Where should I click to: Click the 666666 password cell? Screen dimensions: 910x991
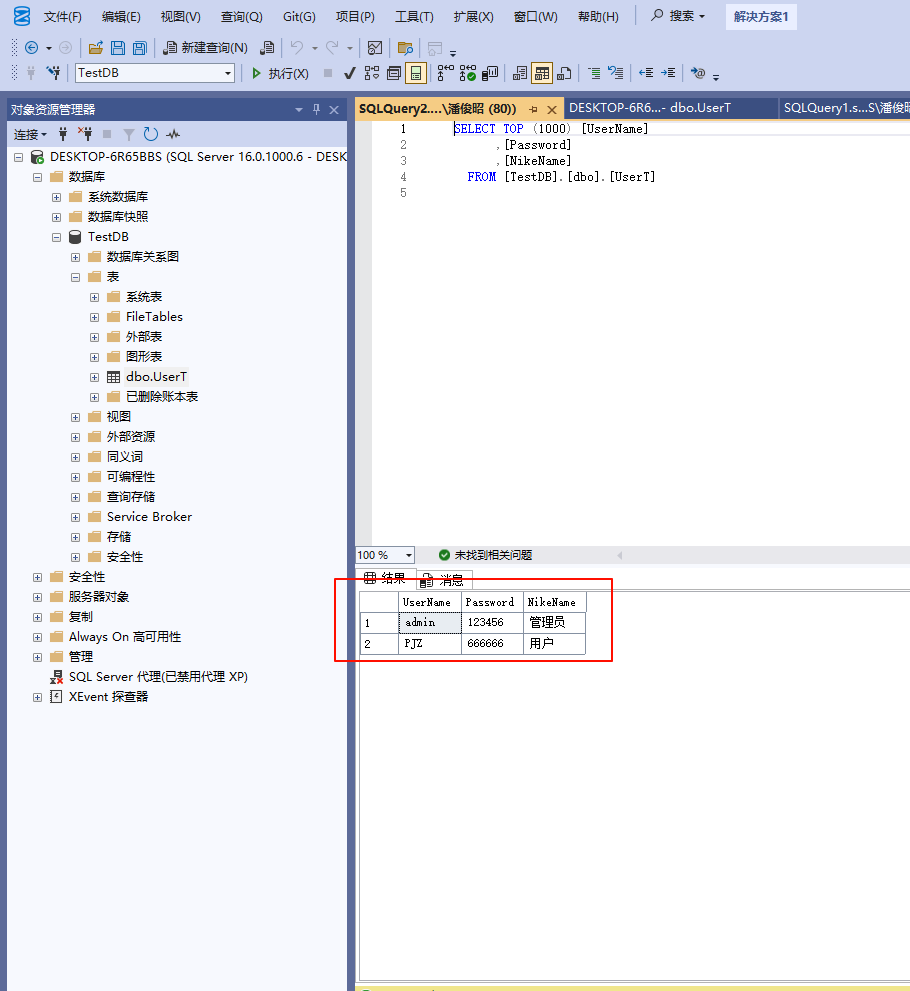point(492,643)
